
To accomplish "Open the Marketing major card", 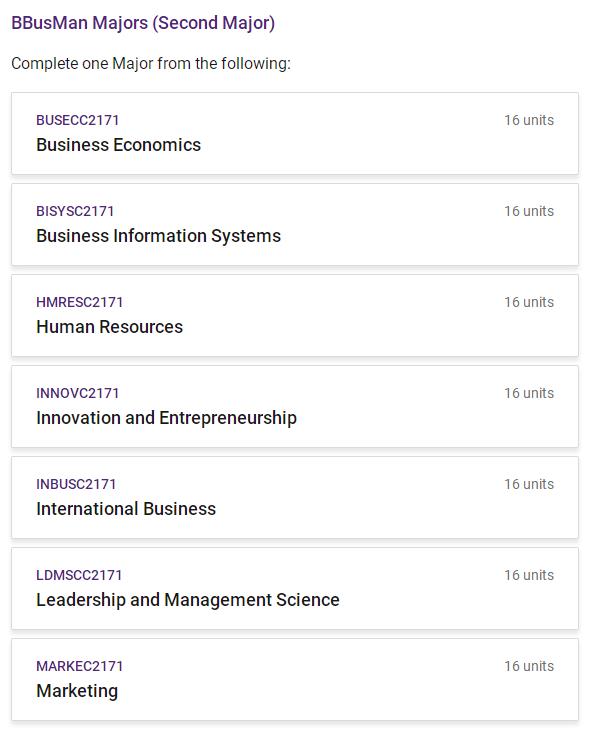I will pos(295,680).
